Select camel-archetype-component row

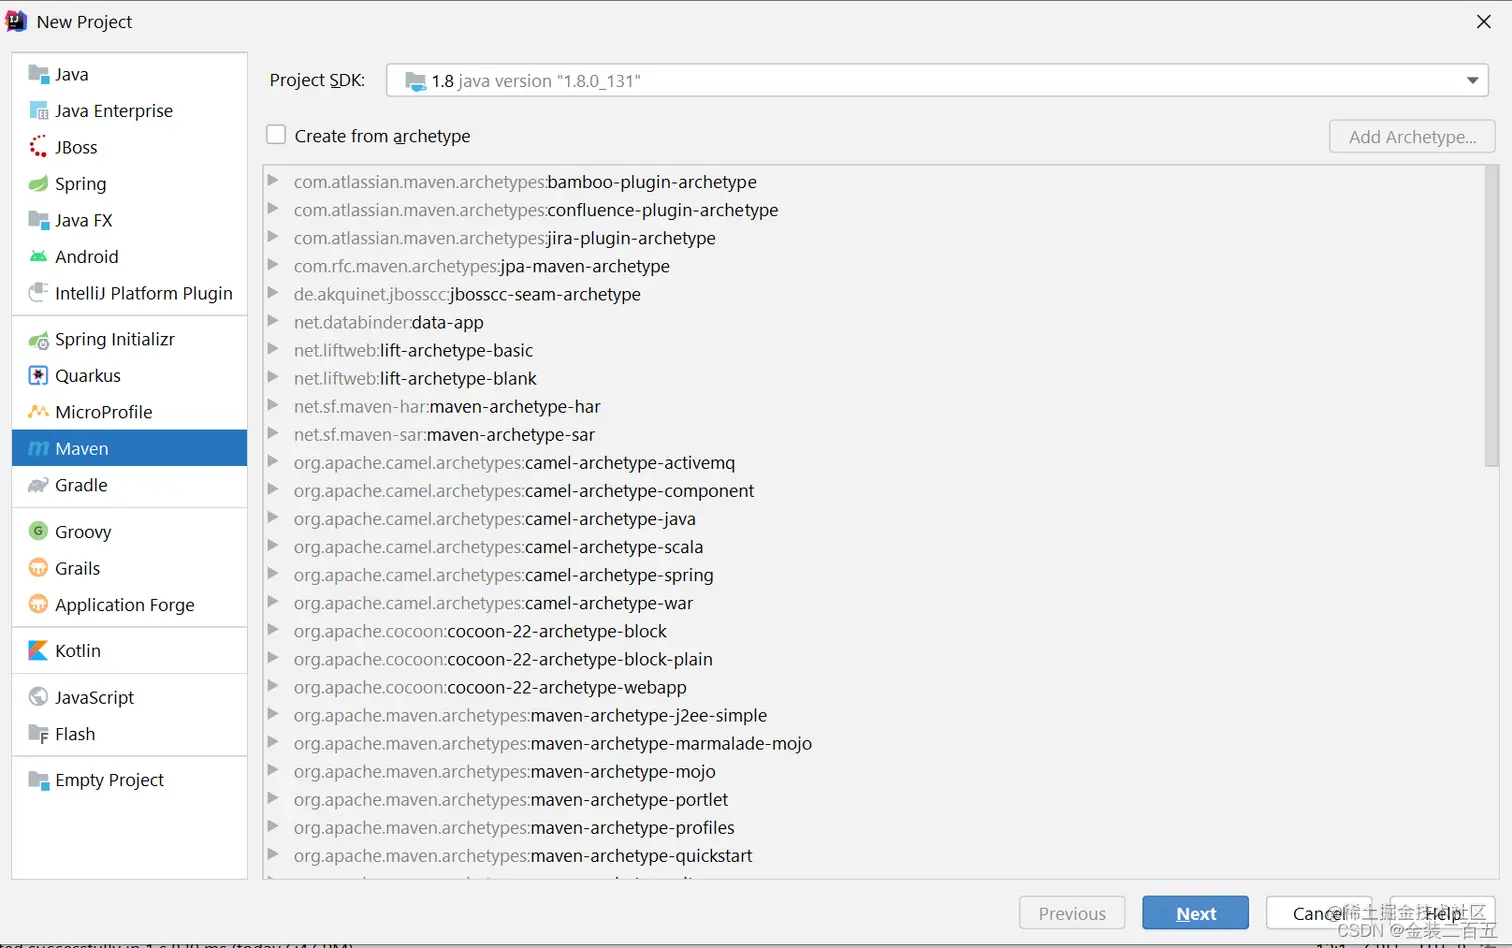point(874,490)
